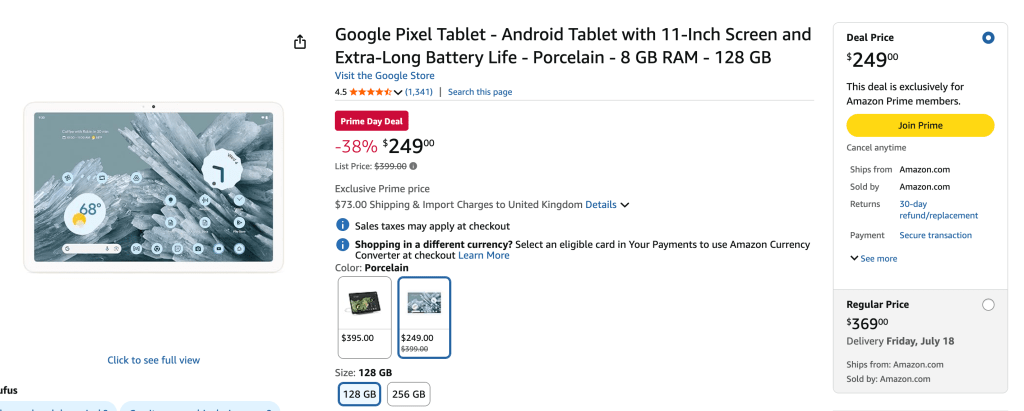
Task: Select the $395.00 color swatch
Action: (365, 316)
